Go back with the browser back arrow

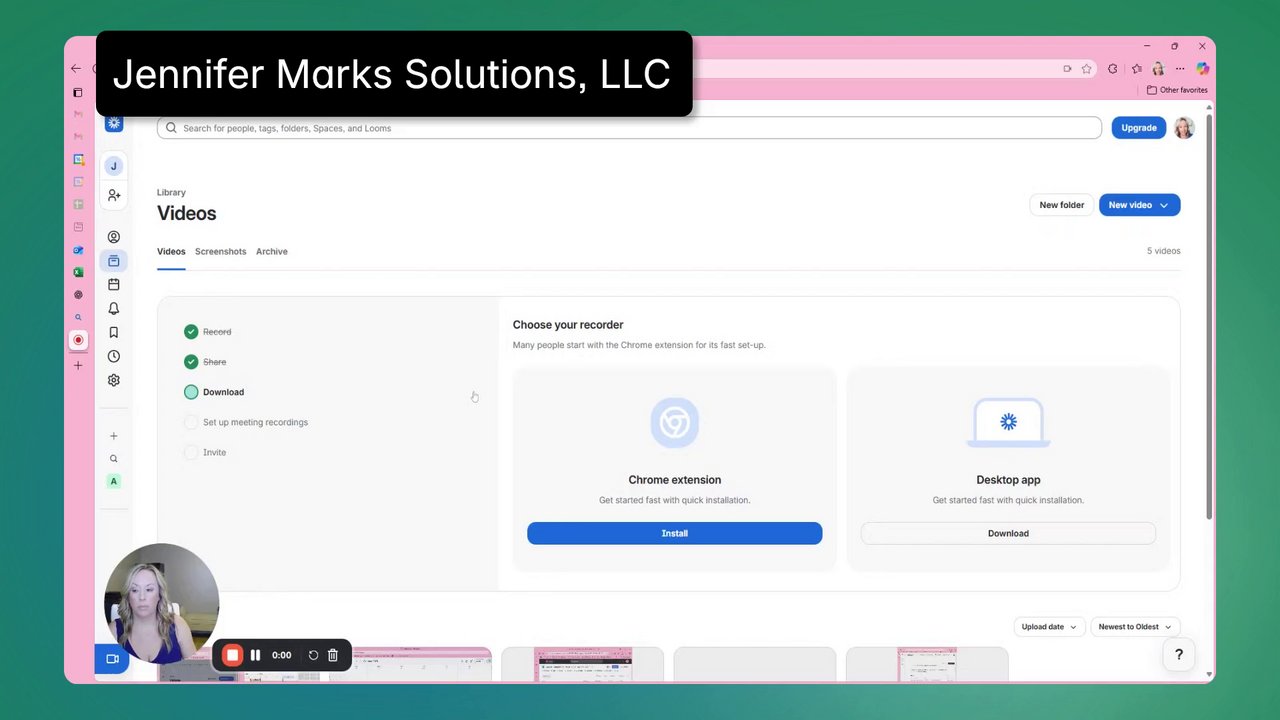point(76,69)
